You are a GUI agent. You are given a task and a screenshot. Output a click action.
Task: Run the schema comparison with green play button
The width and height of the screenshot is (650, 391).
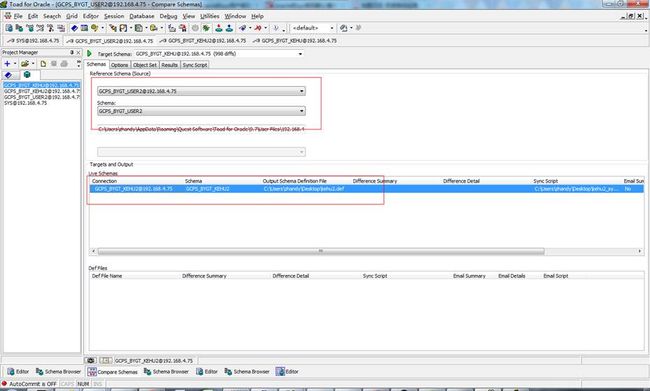[x=90, y=53]
